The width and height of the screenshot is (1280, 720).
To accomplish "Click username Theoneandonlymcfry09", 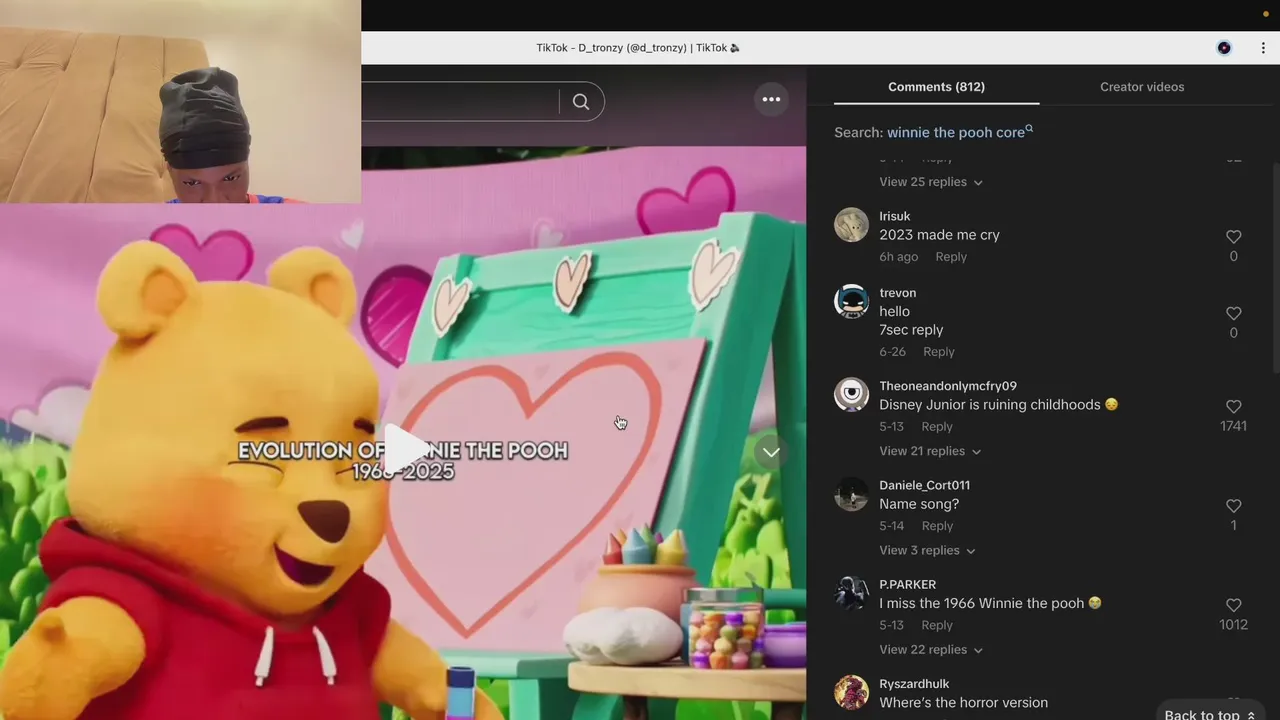I will pos(948,386).
